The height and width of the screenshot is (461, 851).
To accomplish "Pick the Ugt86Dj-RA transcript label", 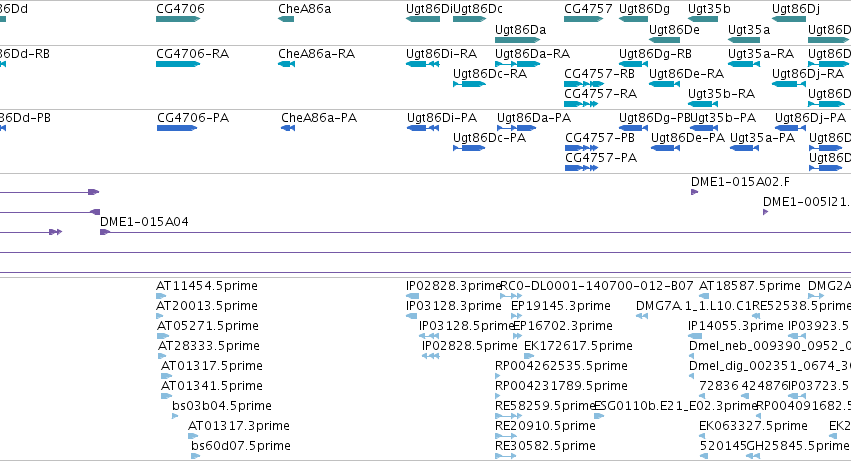I will coord(808,73).
